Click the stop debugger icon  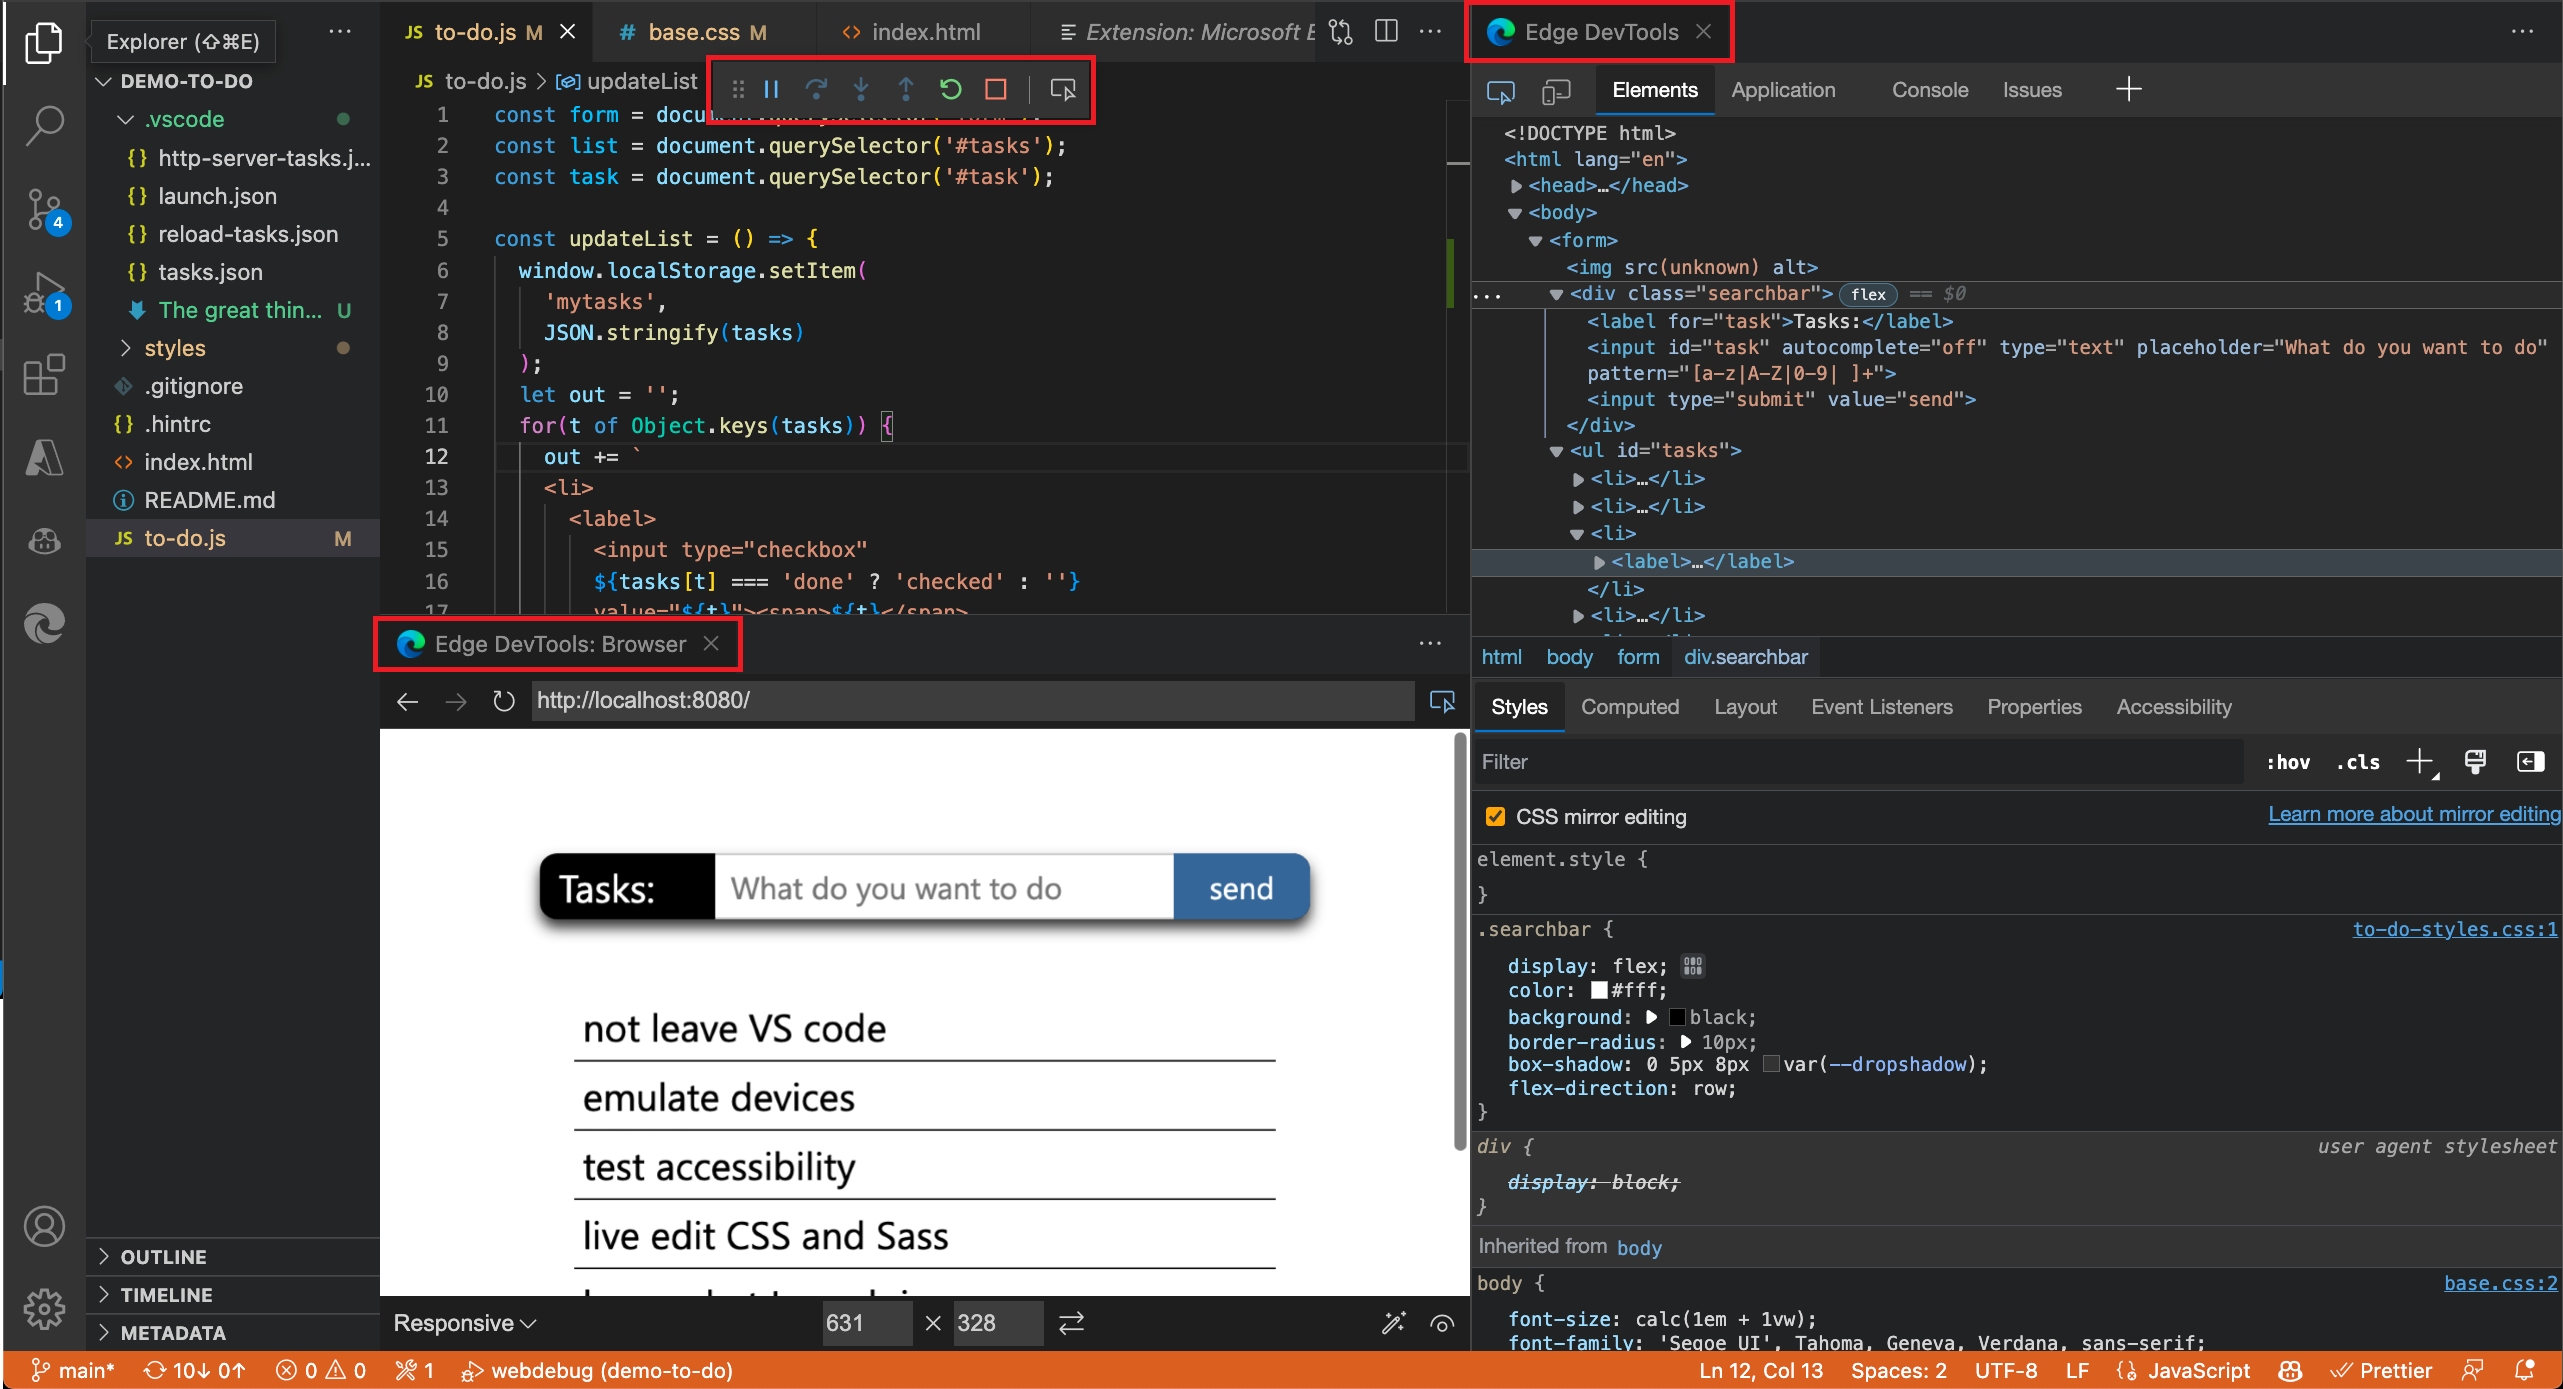[x=995, y=89]
